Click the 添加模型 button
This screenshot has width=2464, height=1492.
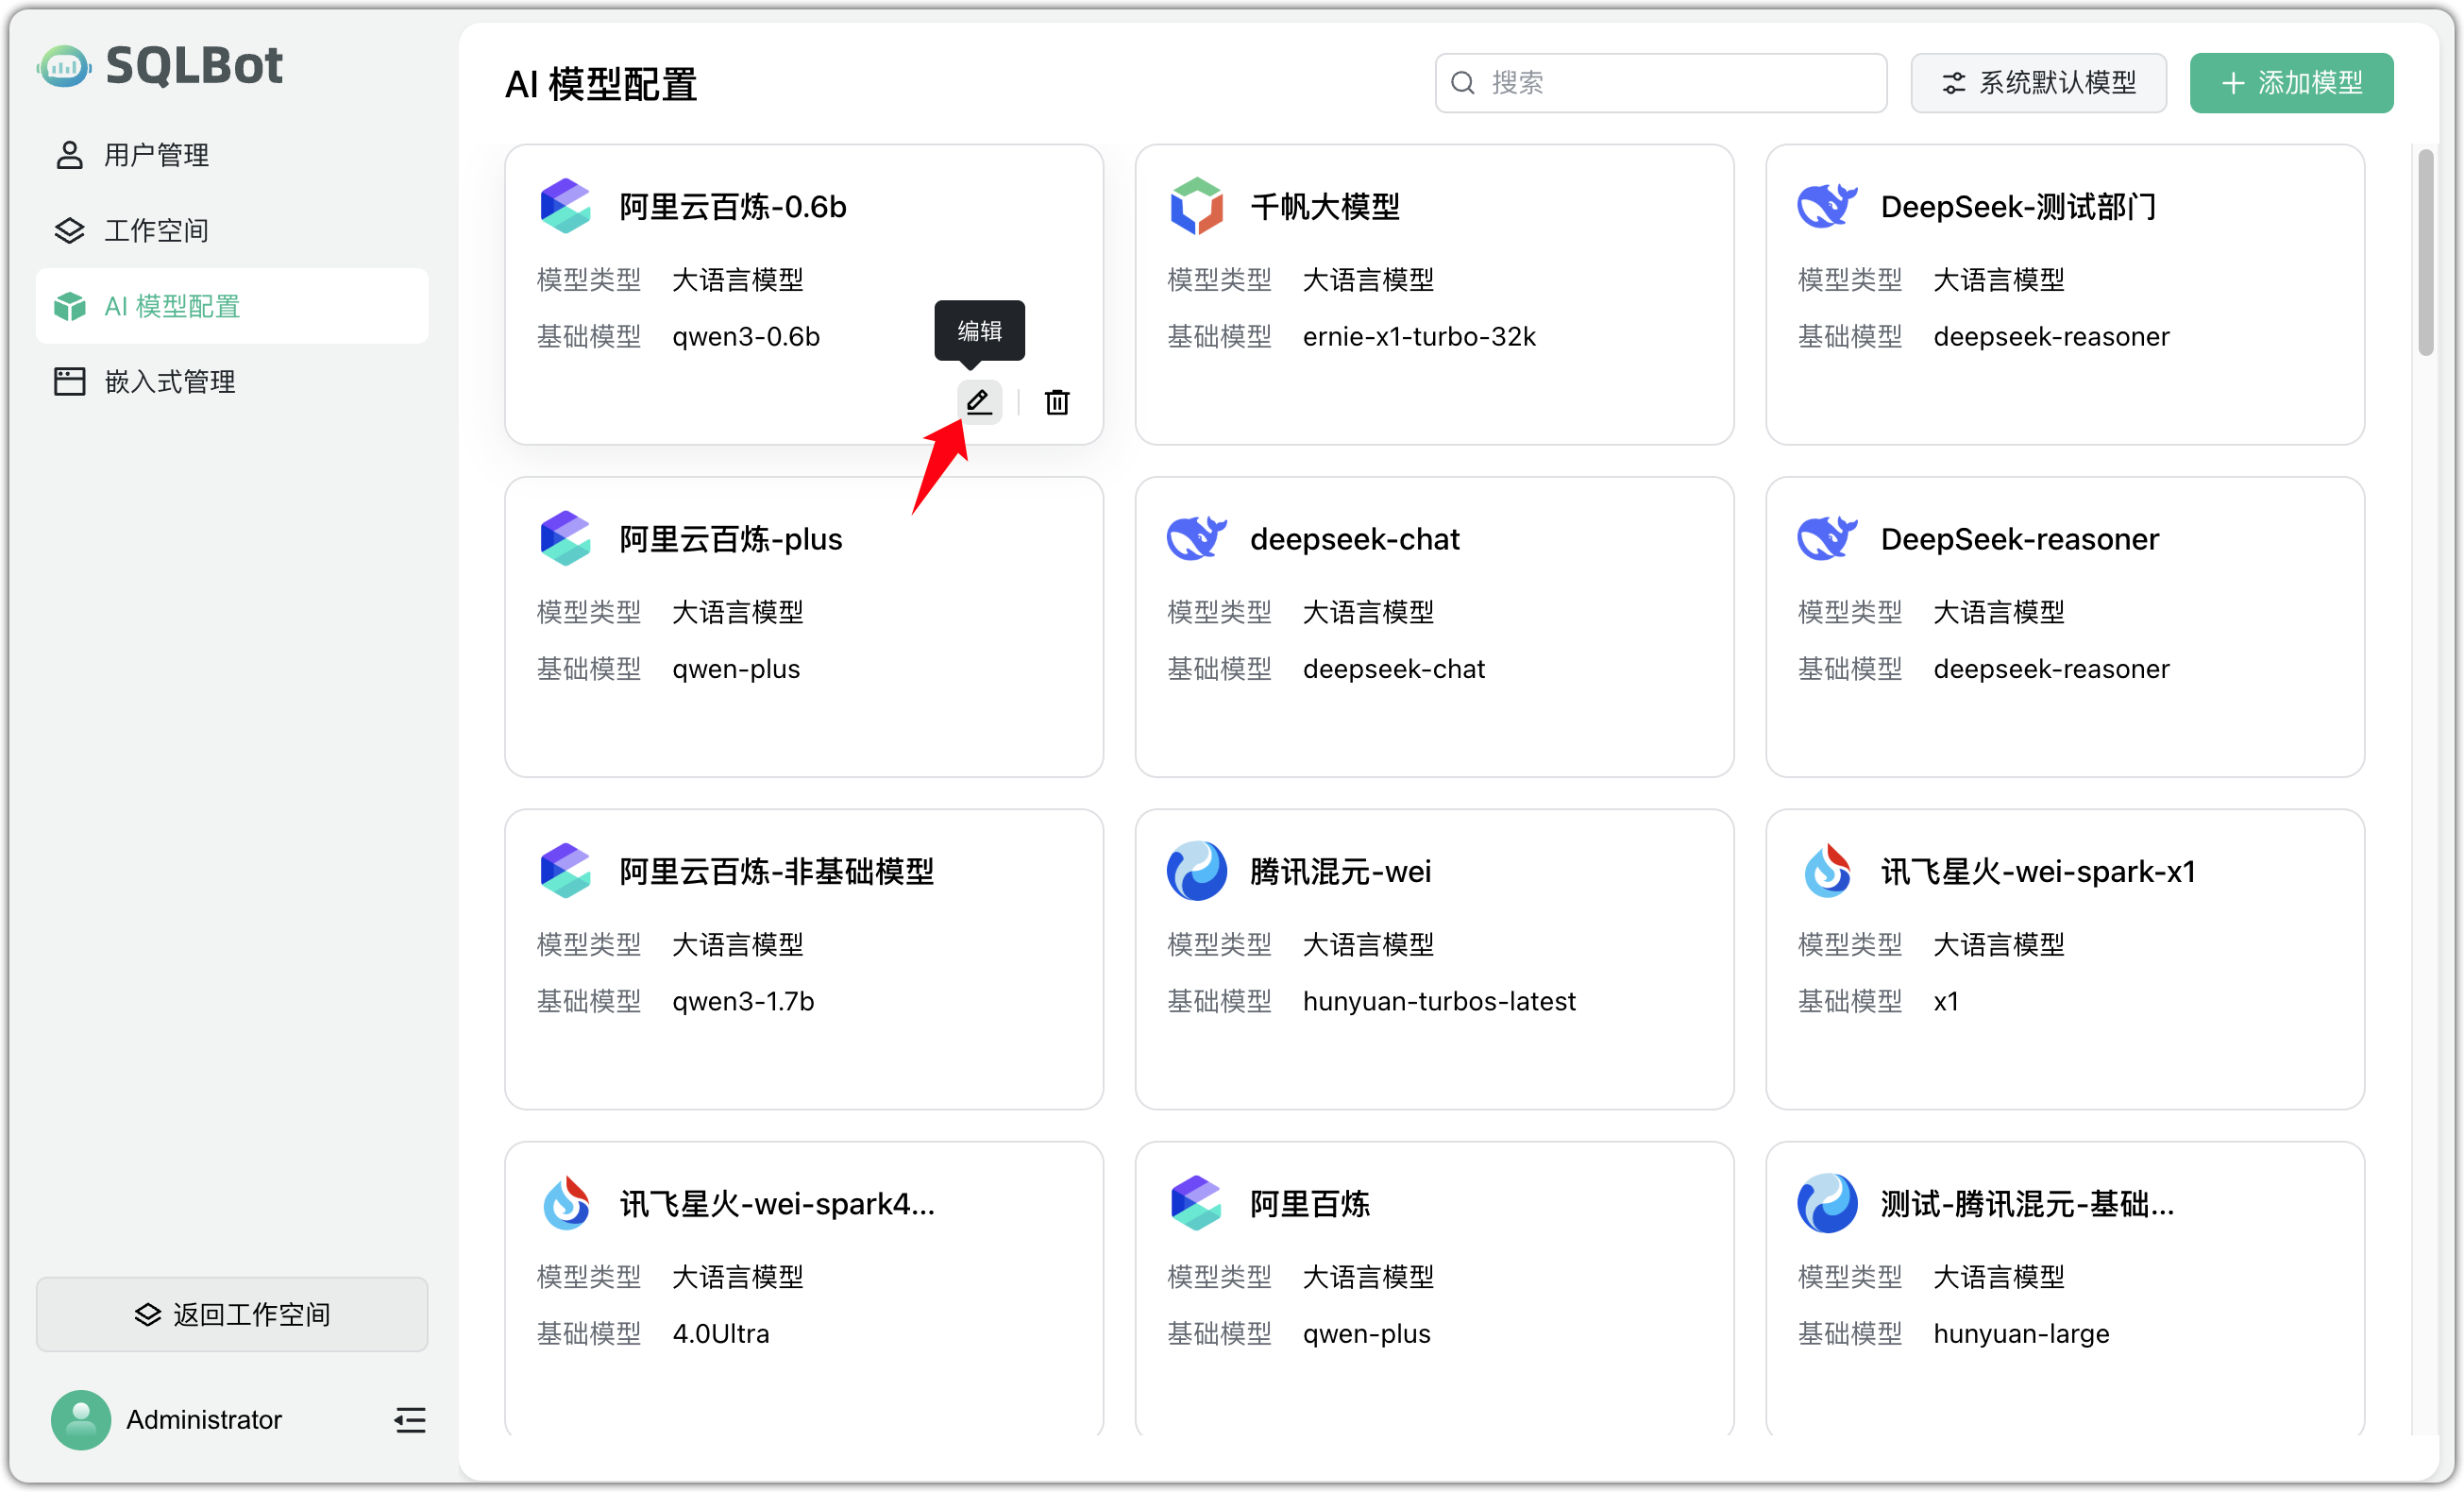click(2291, 83)
